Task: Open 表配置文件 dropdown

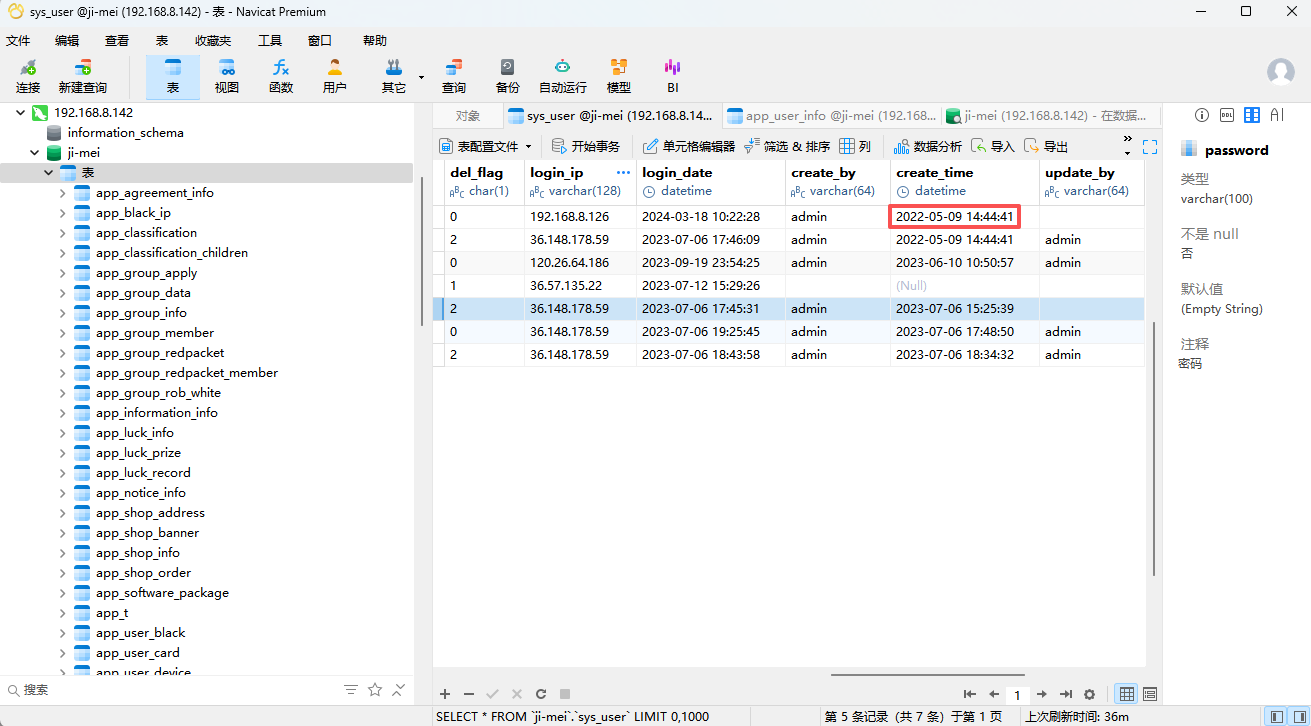Action: 487,146
